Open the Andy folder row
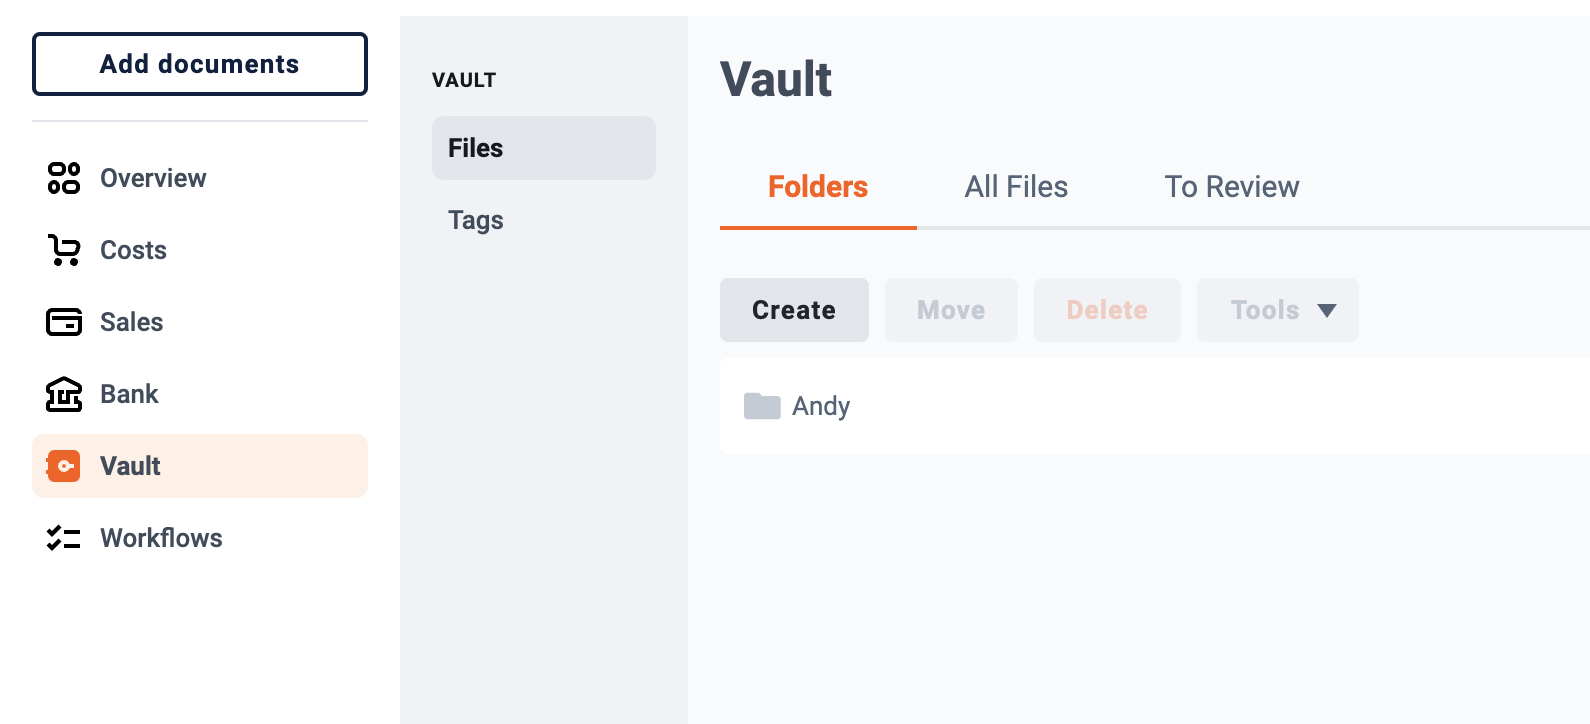Image resolution: width=1590 pixels, height=724 pixels. pyautogui.click(x=1155, y=406)
